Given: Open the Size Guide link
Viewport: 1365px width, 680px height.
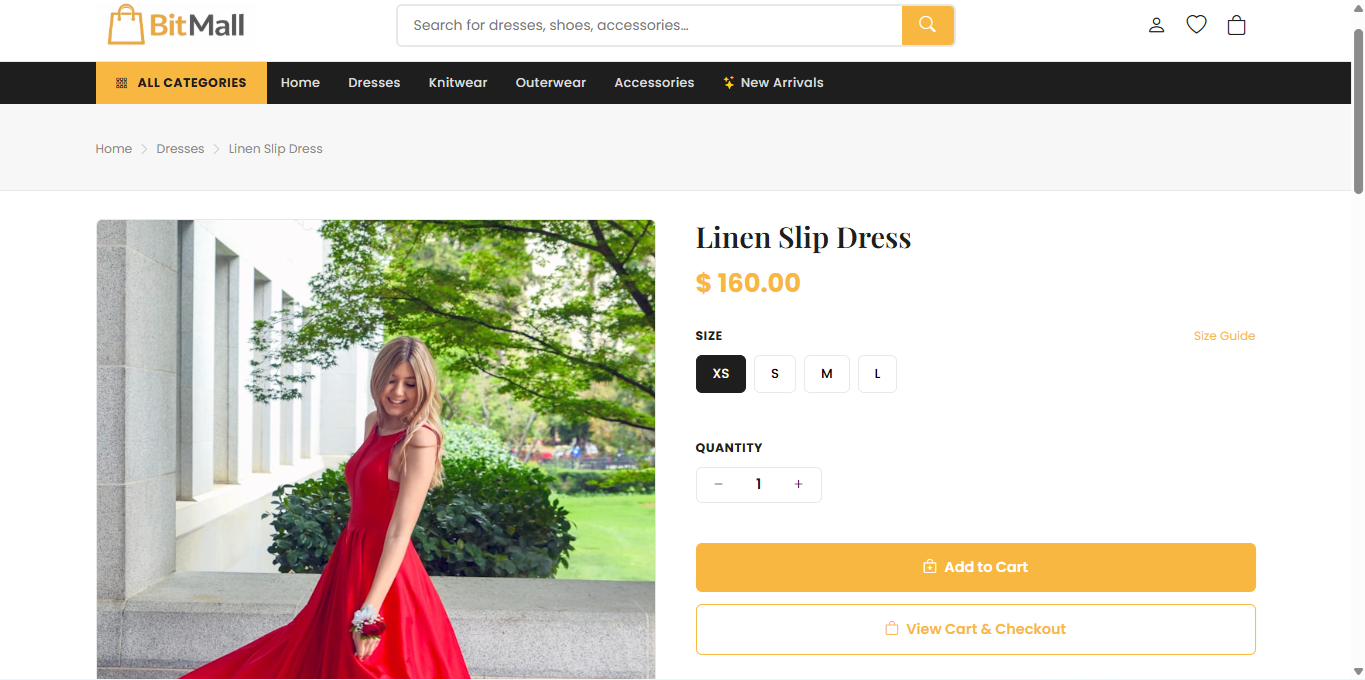Looking at the screenshot, I should (1224, 336).
